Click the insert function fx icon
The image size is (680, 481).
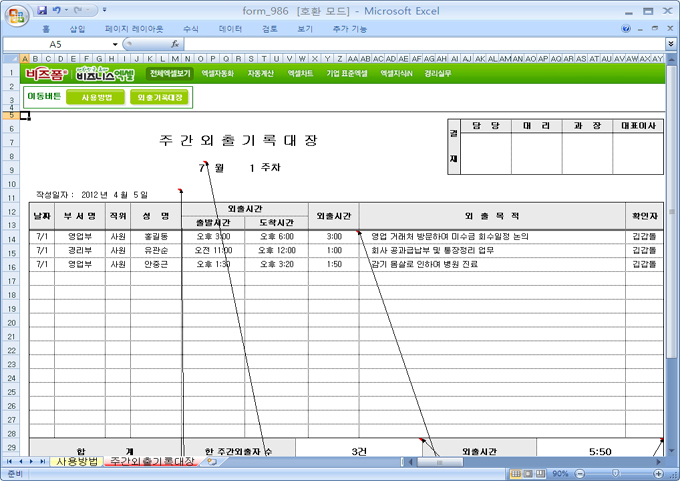tap(175, 45)
